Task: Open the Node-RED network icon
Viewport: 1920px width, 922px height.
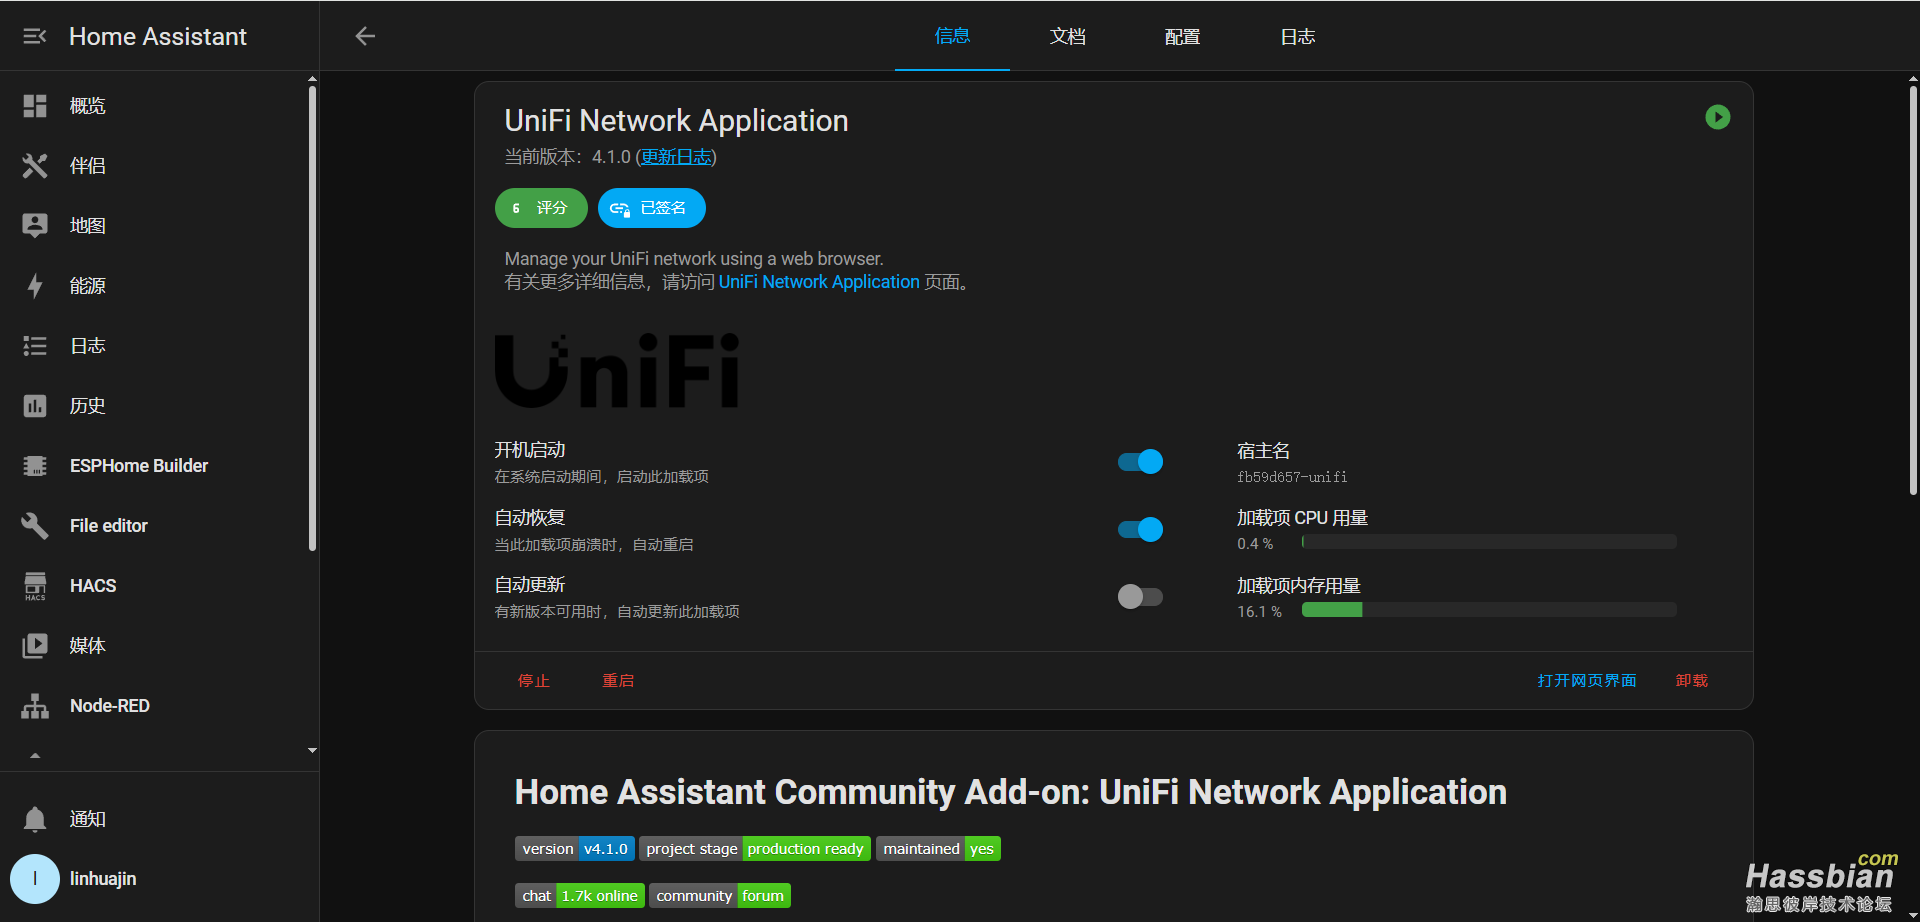Action: point(35,706)
